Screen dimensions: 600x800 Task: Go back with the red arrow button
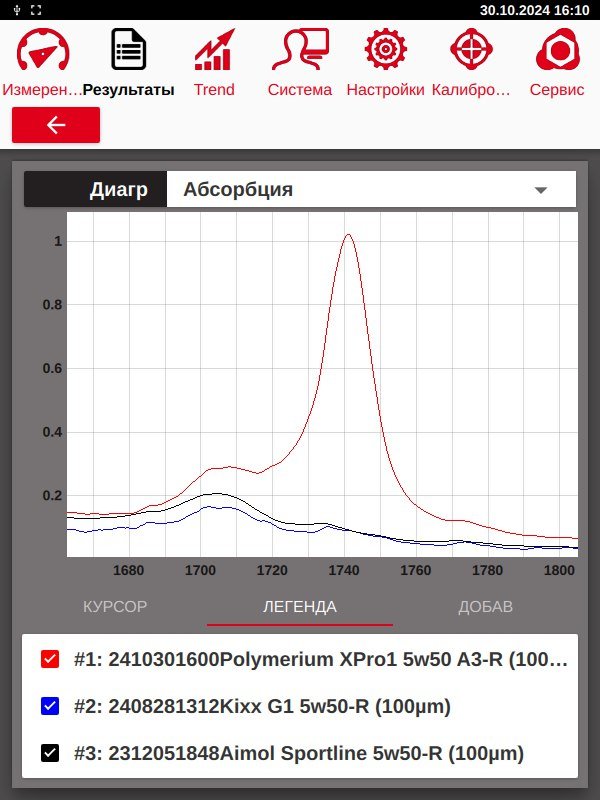[56, 125]
